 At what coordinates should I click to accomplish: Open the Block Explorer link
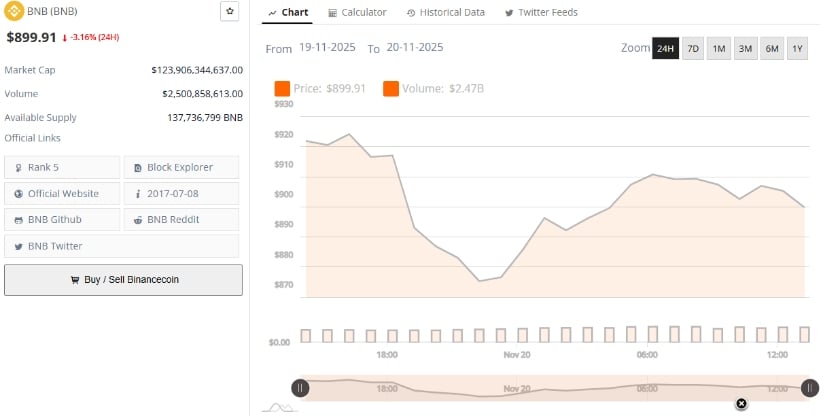pos(181,167)
